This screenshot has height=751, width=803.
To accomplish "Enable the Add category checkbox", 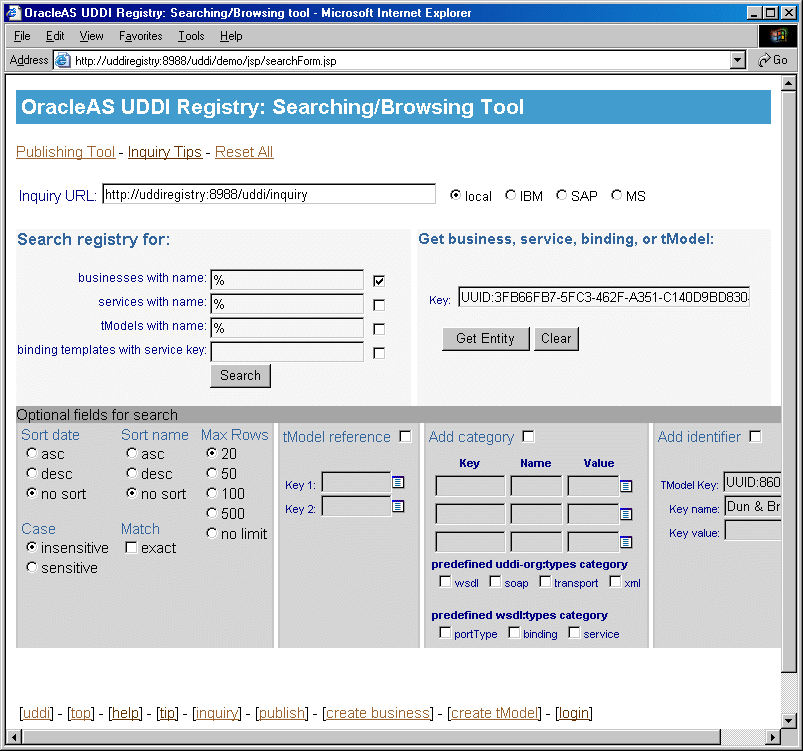I will tap(529, 436).
